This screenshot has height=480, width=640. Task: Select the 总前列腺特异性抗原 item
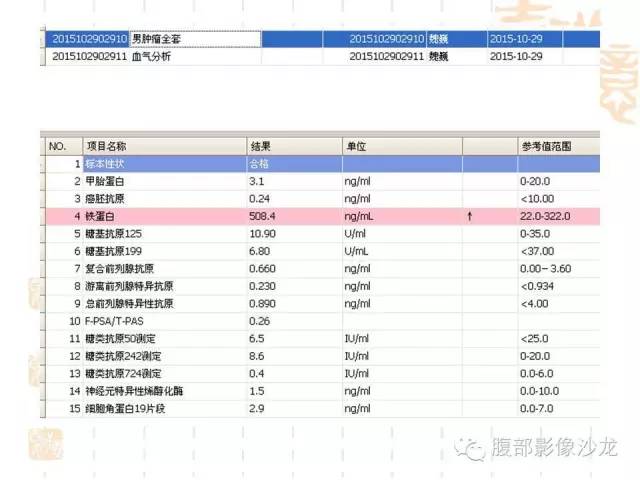(x=129, y=304)
